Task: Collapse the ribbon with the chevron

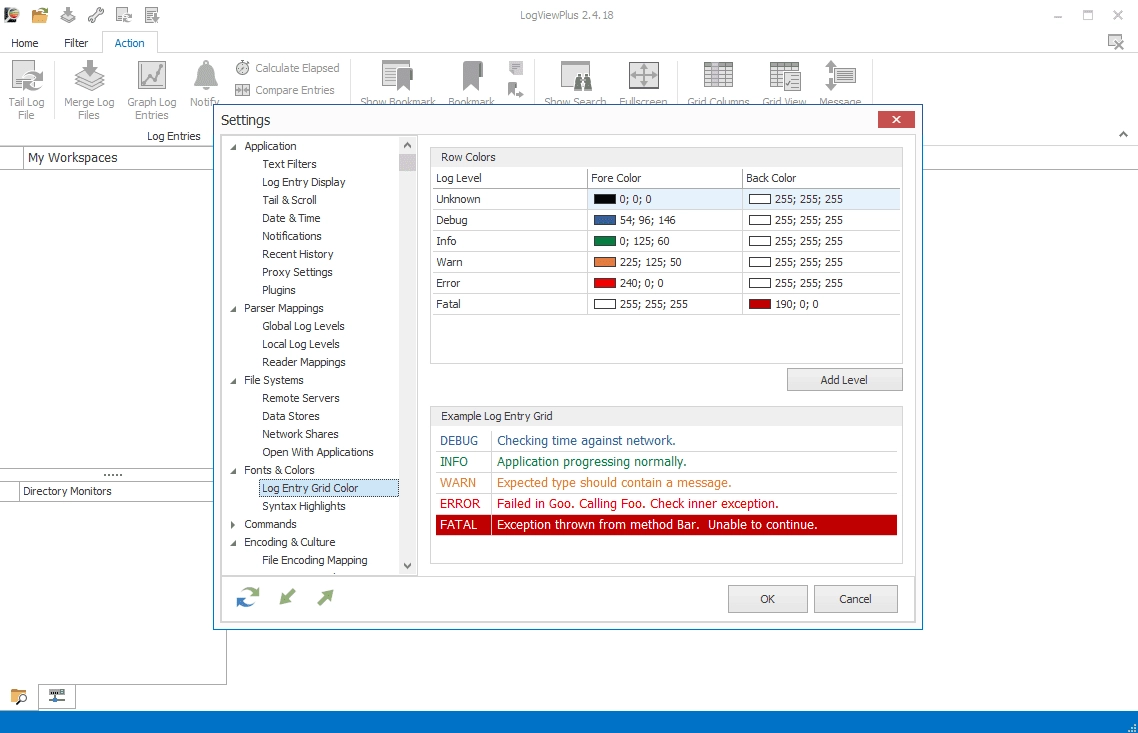Action: pyautogui.click(x=1123, y=134)
